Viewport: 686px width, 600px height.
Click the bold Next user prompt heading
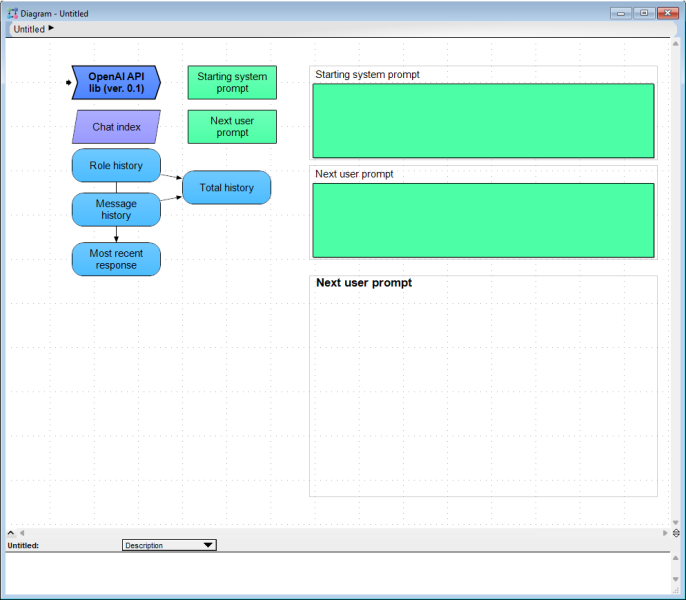[364, 283]
